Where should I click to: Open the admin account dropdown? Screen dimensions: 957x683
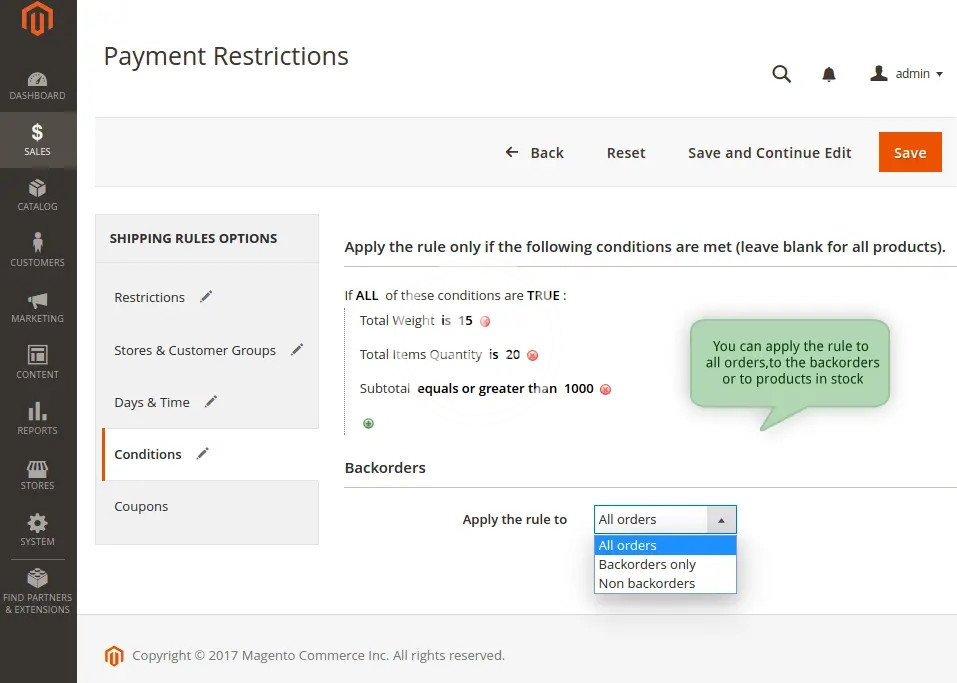tap(907, 74)
